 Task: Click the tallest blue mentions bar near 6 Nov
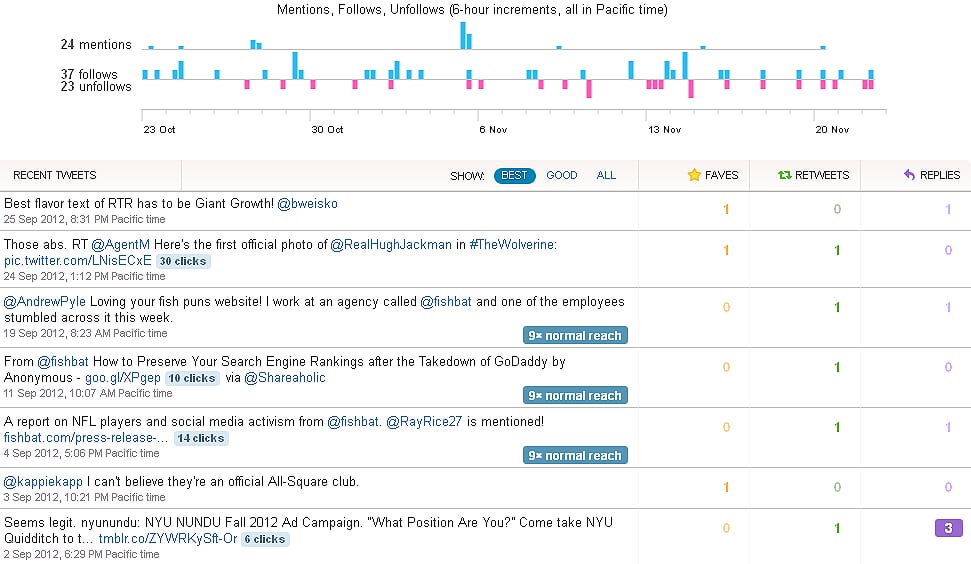click(x=463, y=35)
